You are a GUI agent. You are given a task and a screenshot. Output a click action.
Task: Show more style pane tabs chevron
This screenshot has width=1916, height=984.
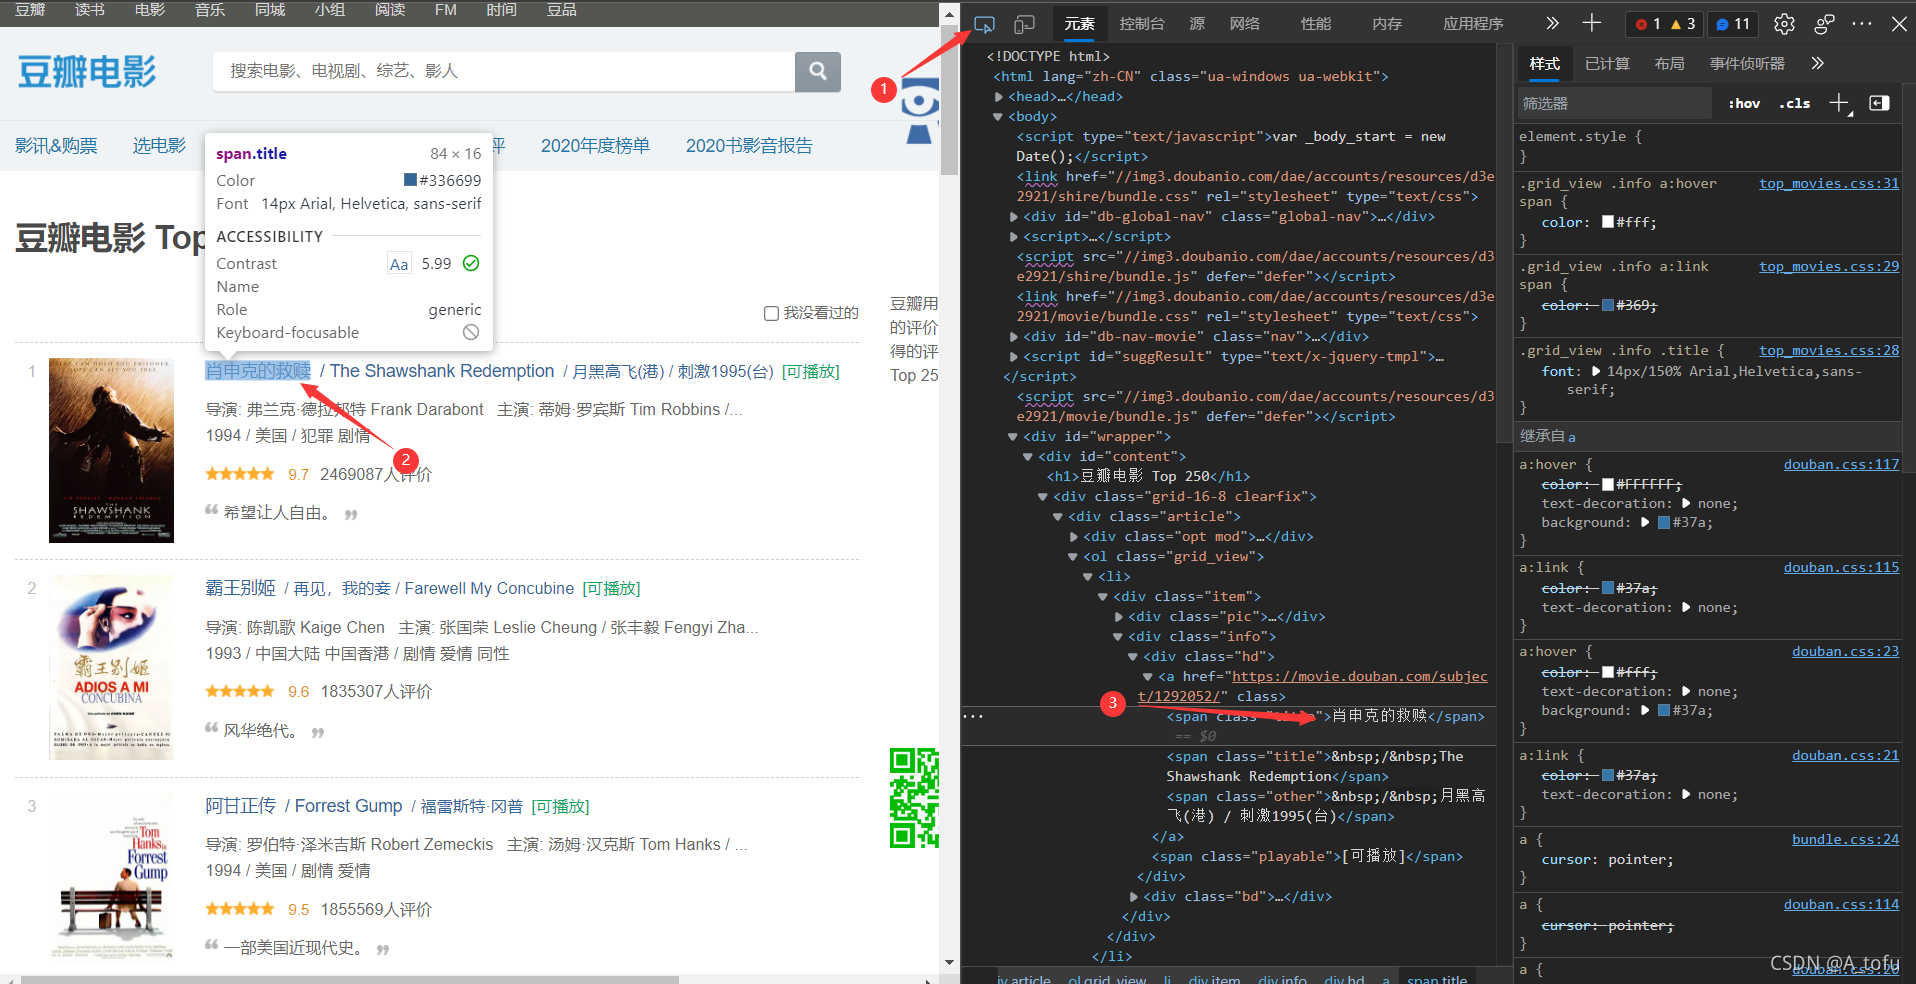tap(1817, 63)
